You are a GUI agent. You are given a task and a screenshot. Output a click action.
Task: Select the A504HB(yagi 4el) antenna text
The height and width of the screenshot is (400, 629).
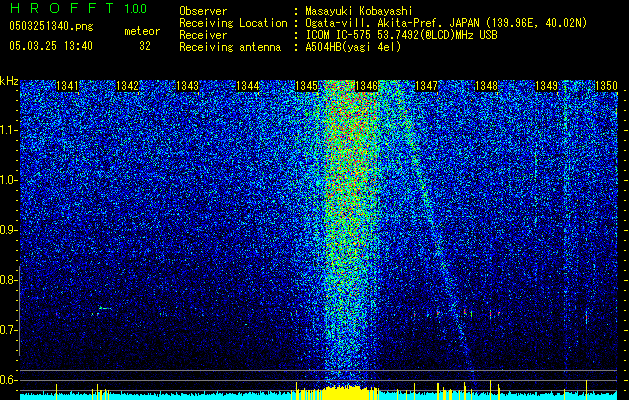[353, 47]
